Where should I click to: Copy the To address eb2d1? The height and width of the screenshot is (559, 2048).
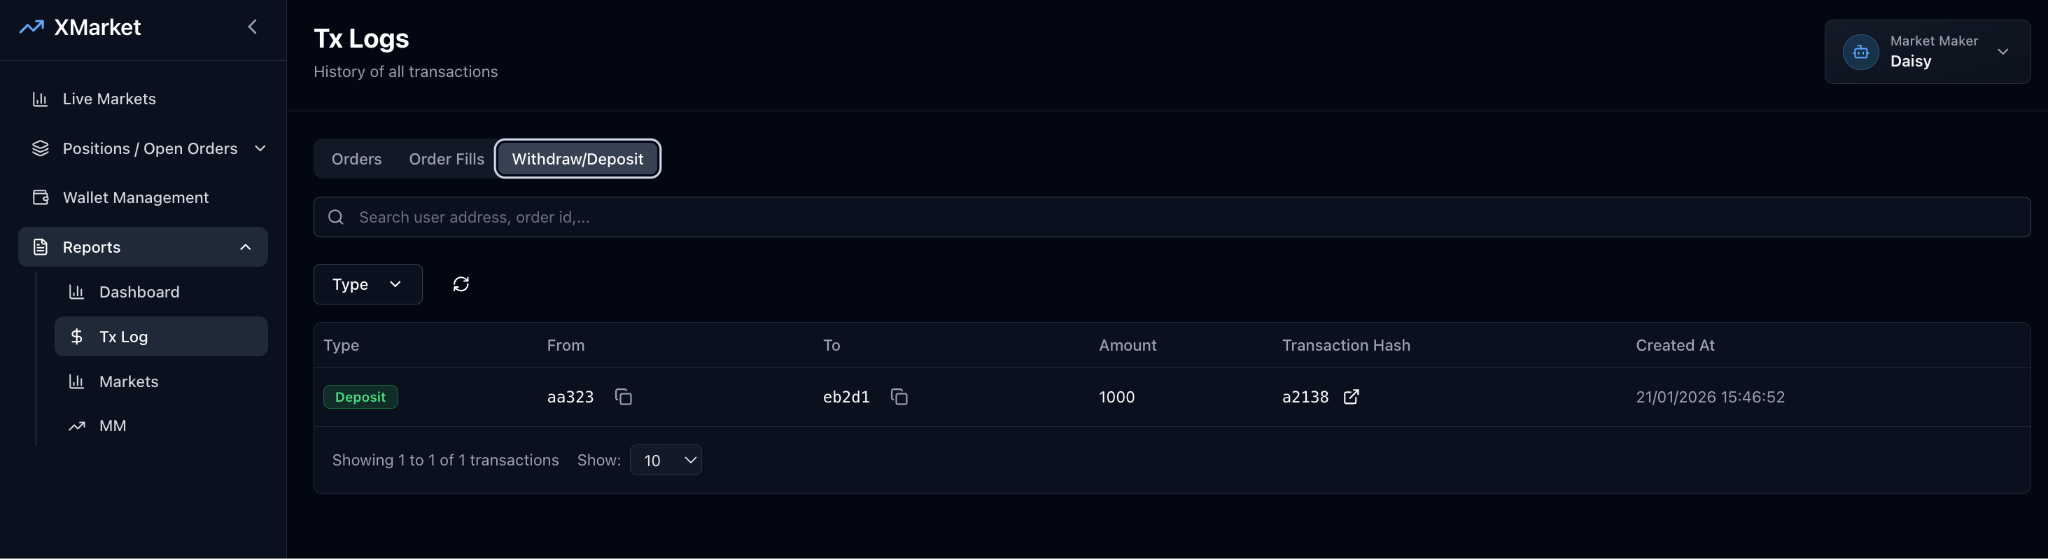[899, 397]
